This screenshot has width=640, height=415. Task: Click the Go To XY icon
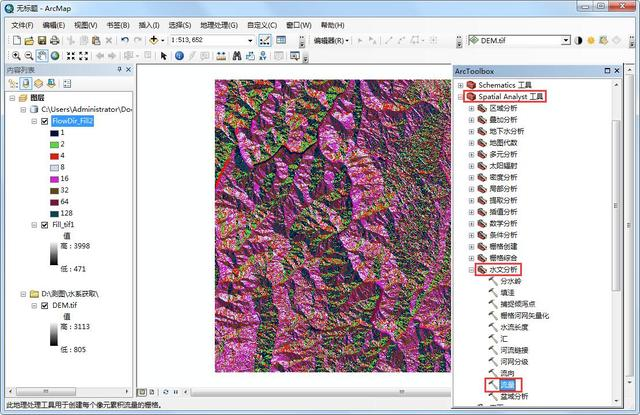tap(262, 56)
